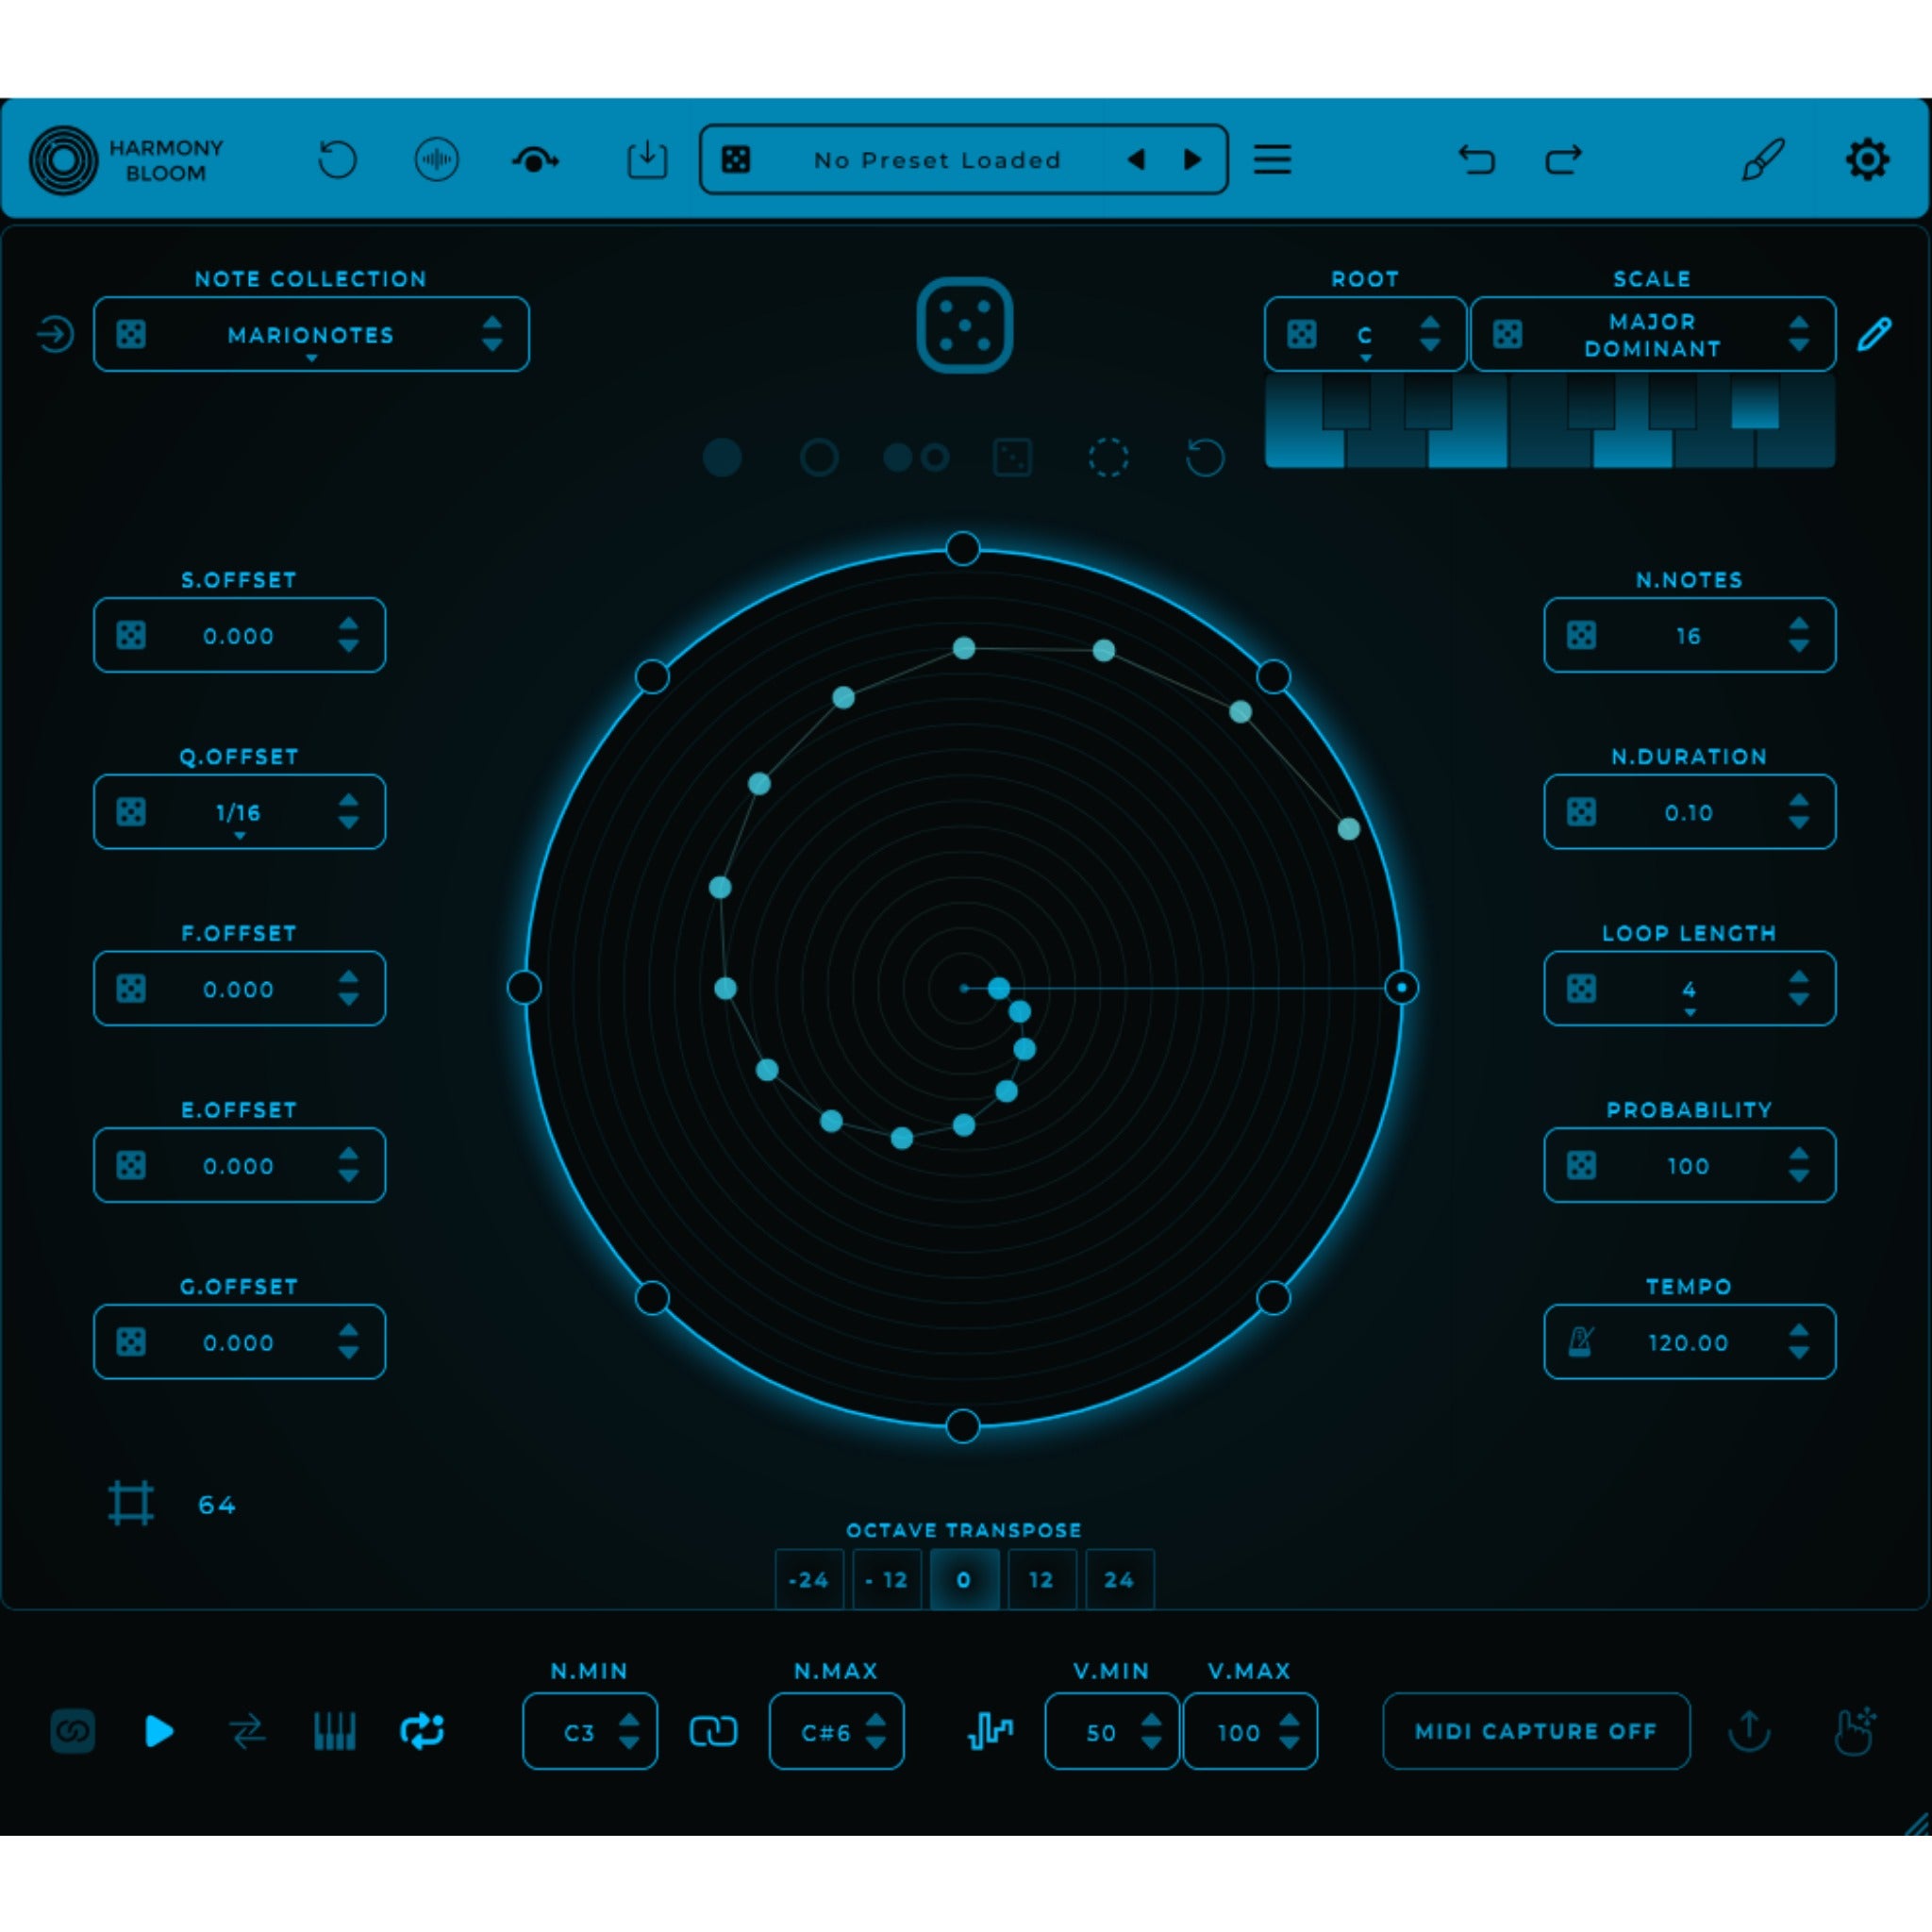Toggle the N.MIN/N.MAX link icon
This screenshot has height=1932, width=1932.
[x=713, y=1731]
